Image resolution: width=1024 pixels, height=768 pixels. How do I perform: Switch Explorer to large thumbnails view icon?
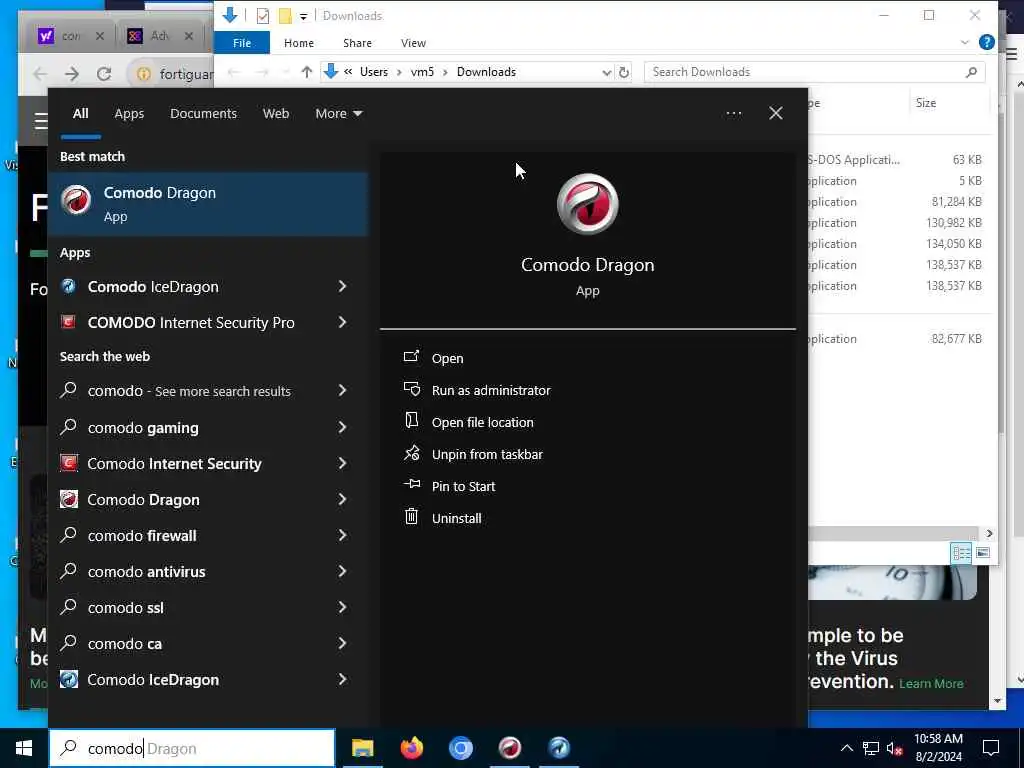point(983,553)
